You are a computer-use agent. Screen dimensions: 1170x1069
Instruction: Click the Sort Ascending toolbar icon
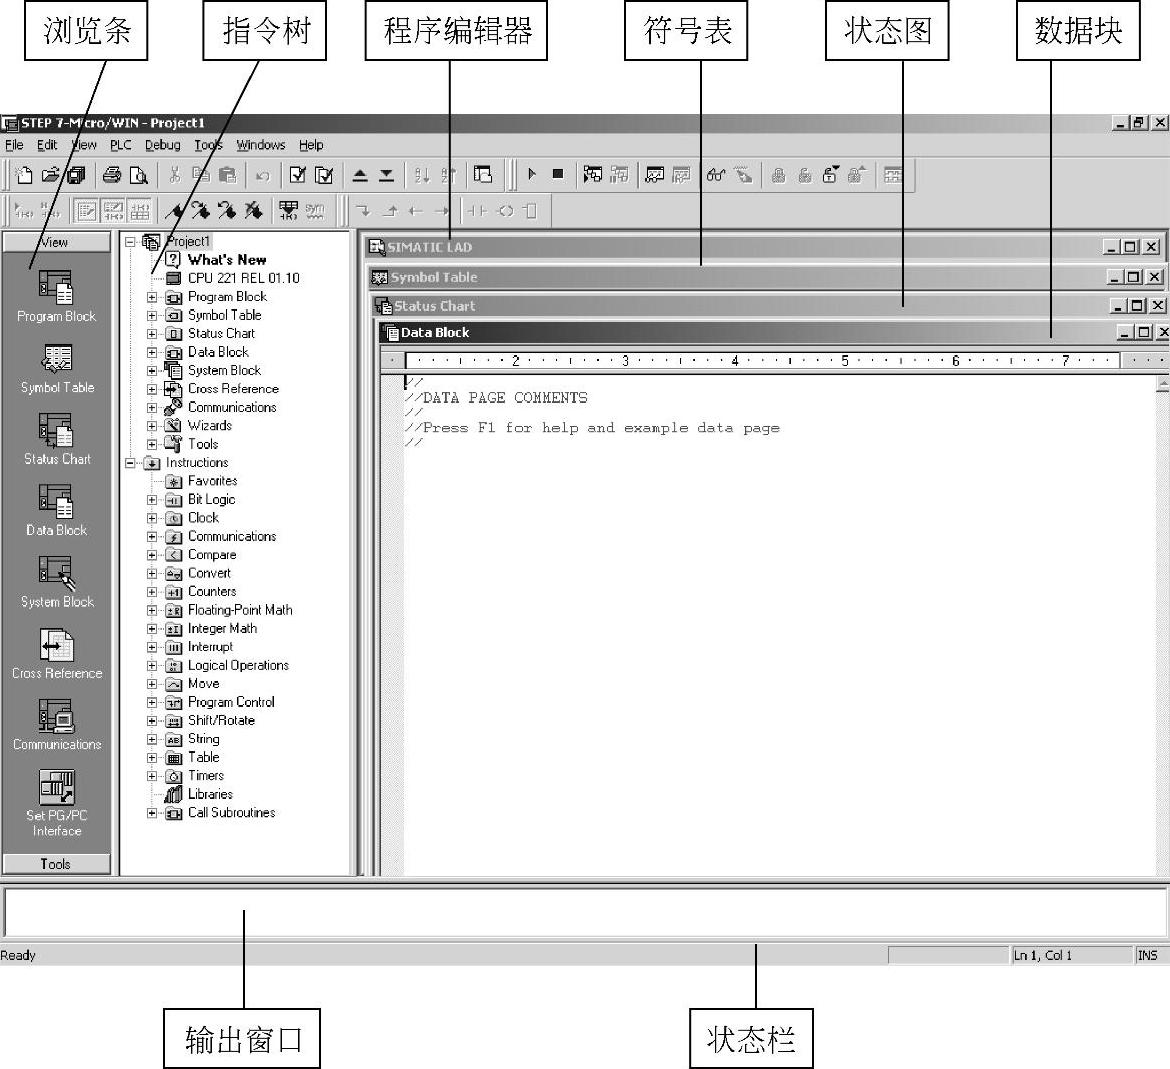coord(422,175)
